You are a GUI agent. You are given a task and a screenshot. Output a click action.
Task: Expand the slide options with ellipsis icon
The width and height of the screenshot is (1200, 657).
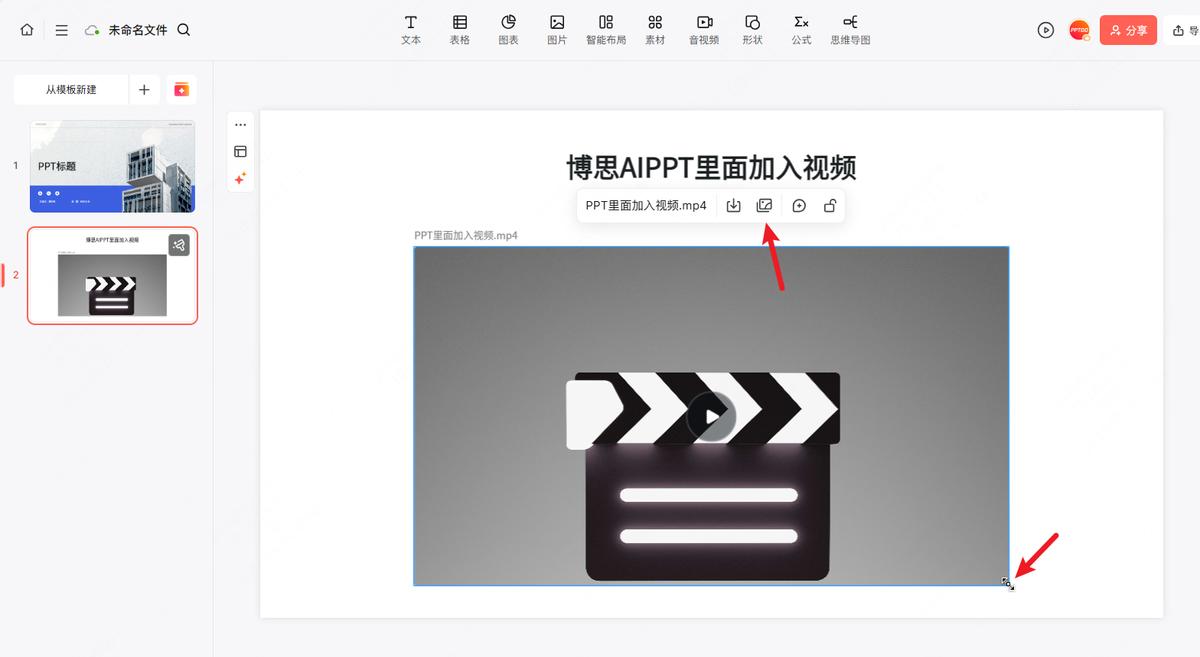coord(240,124)
